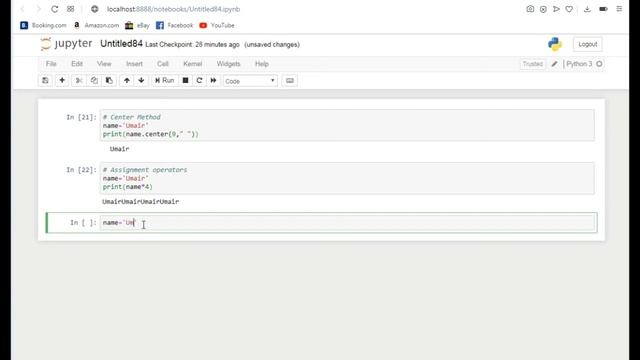Open the Cell menu
The width and height of the screenshot is (640, 360).
162,64
